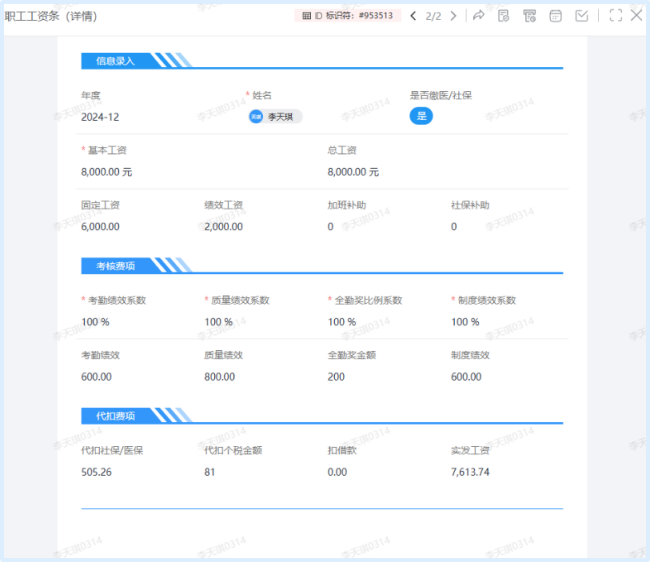This screenshot has height=563, width=651.
Task: Open the document settings icon in toolbar
Action: (x=504, y=16)
